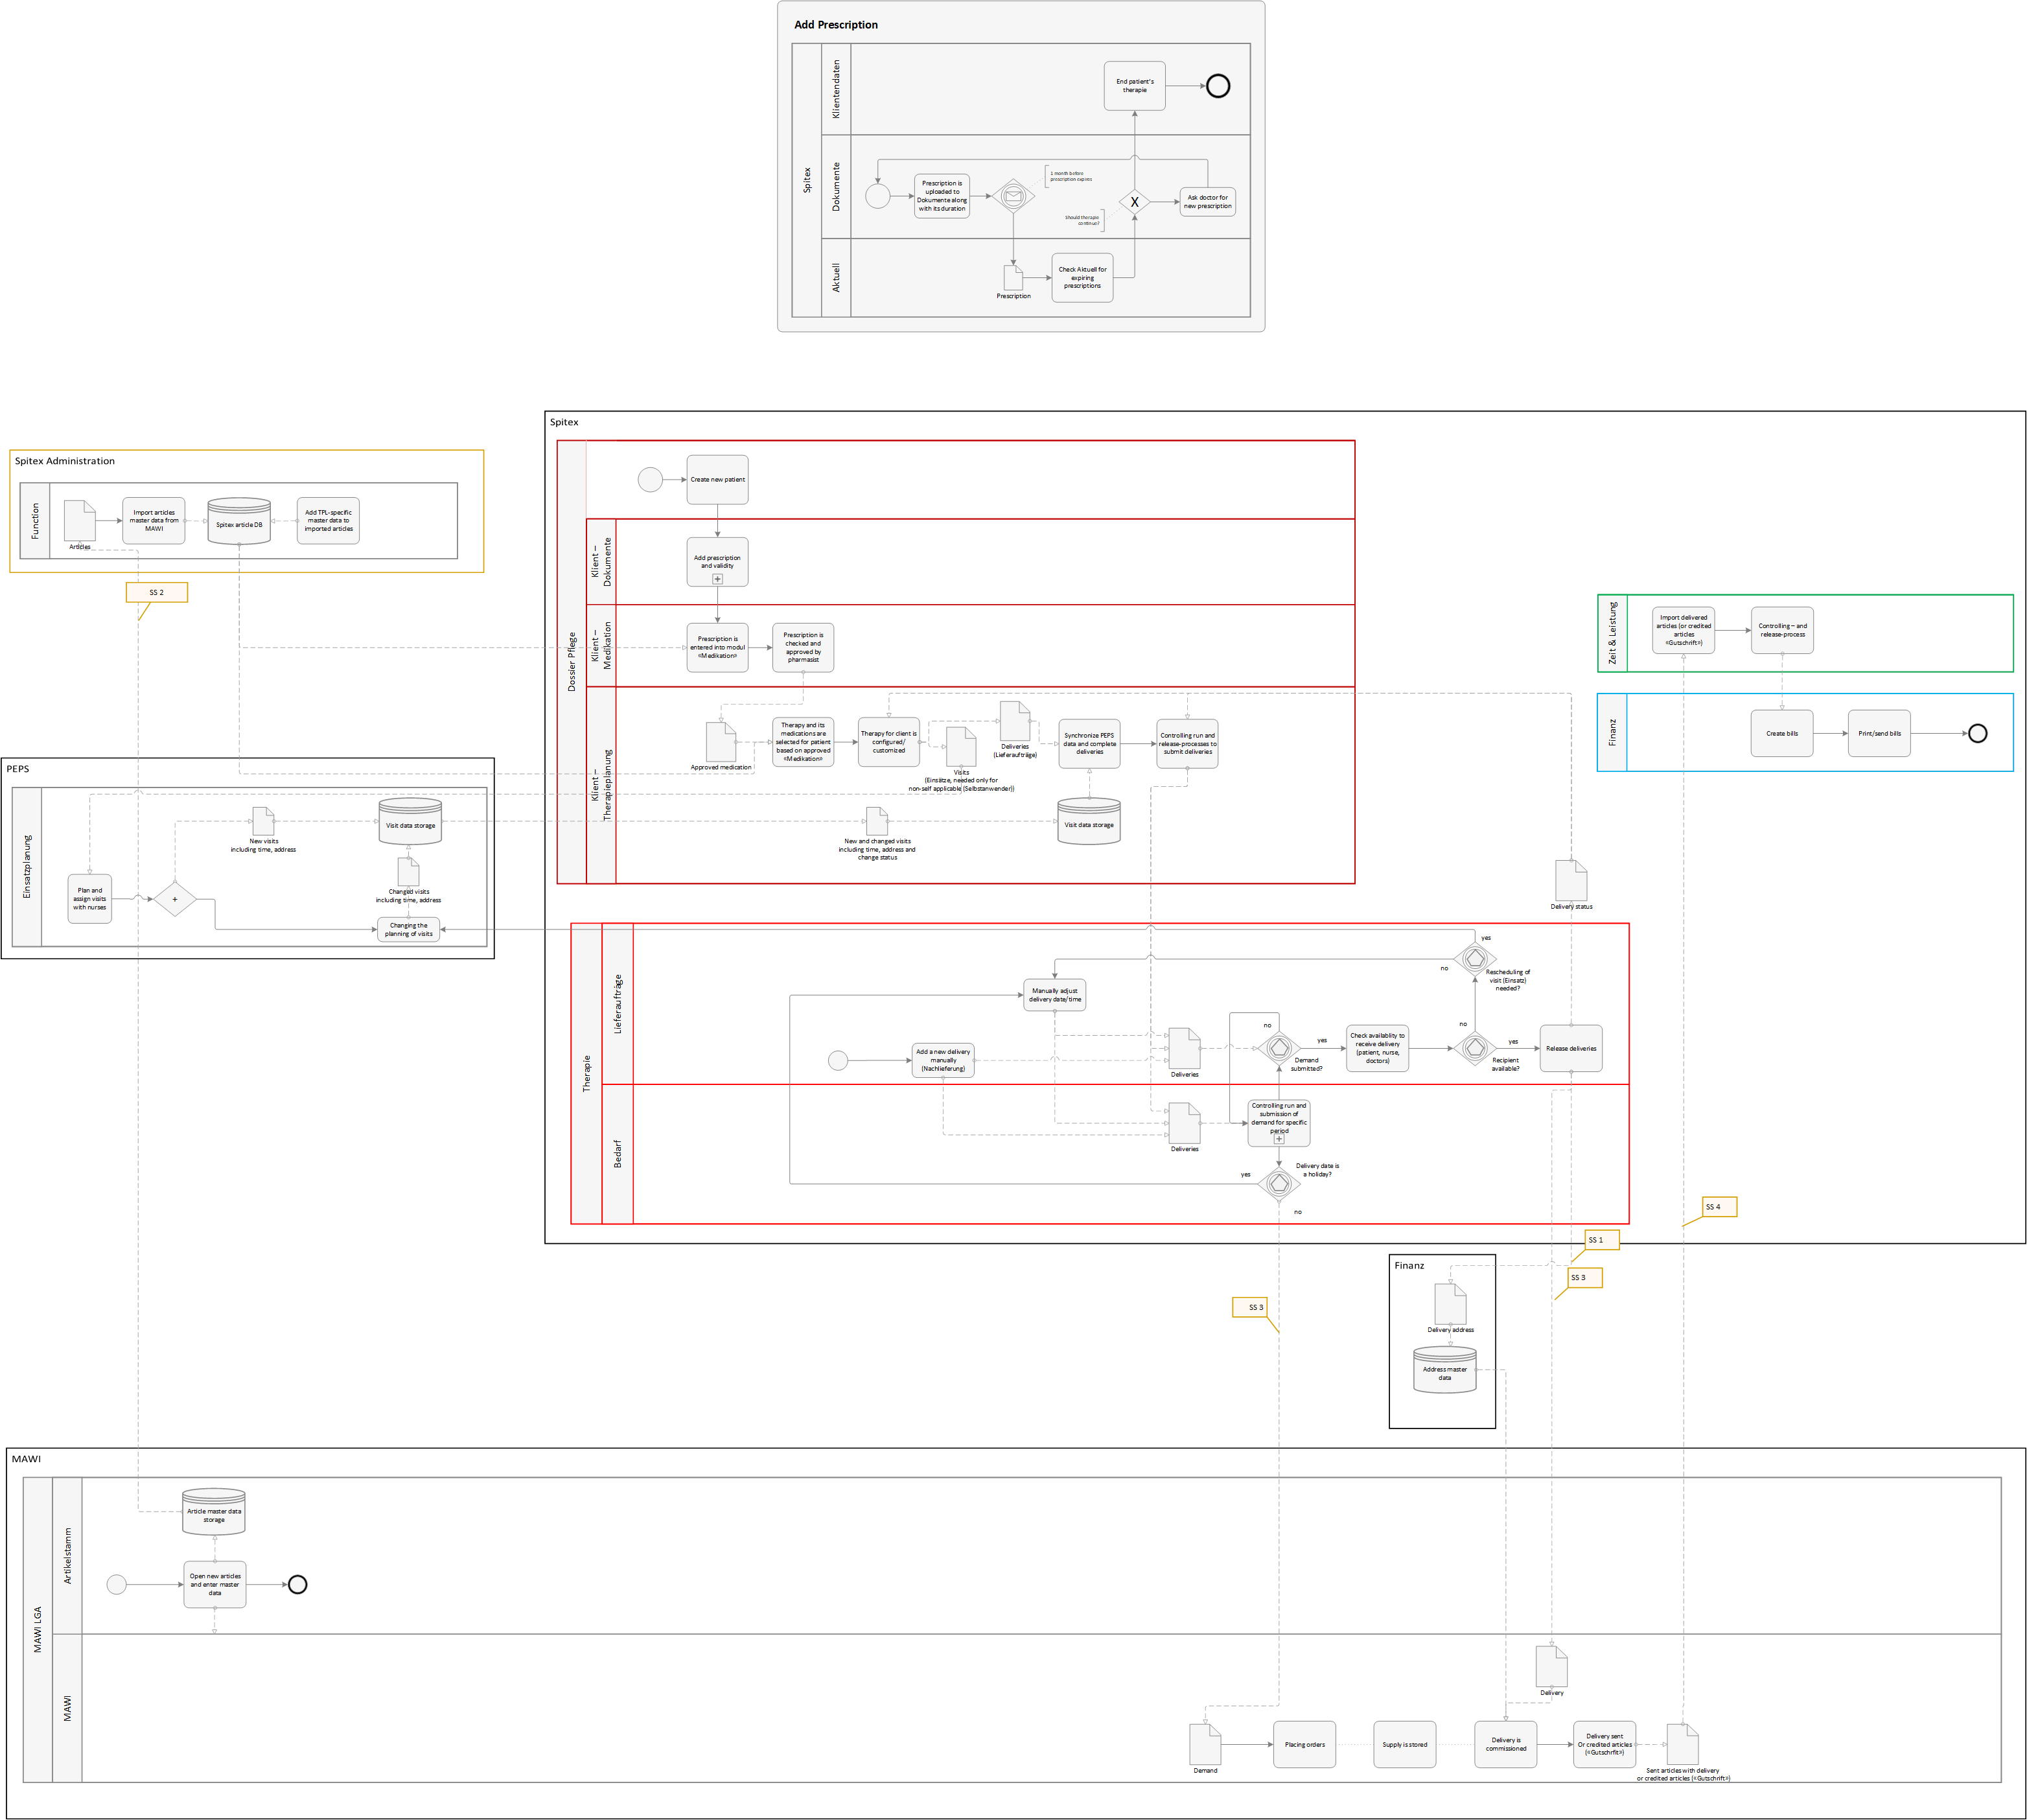
Task: Select the Article master data storage icon
Action: pos(214,1511)
